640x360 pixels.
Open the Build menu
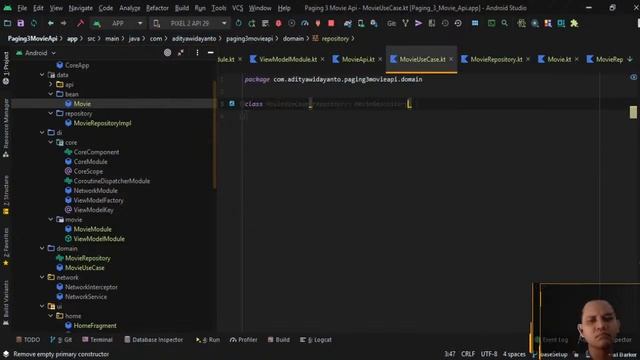tap(182, 8)
